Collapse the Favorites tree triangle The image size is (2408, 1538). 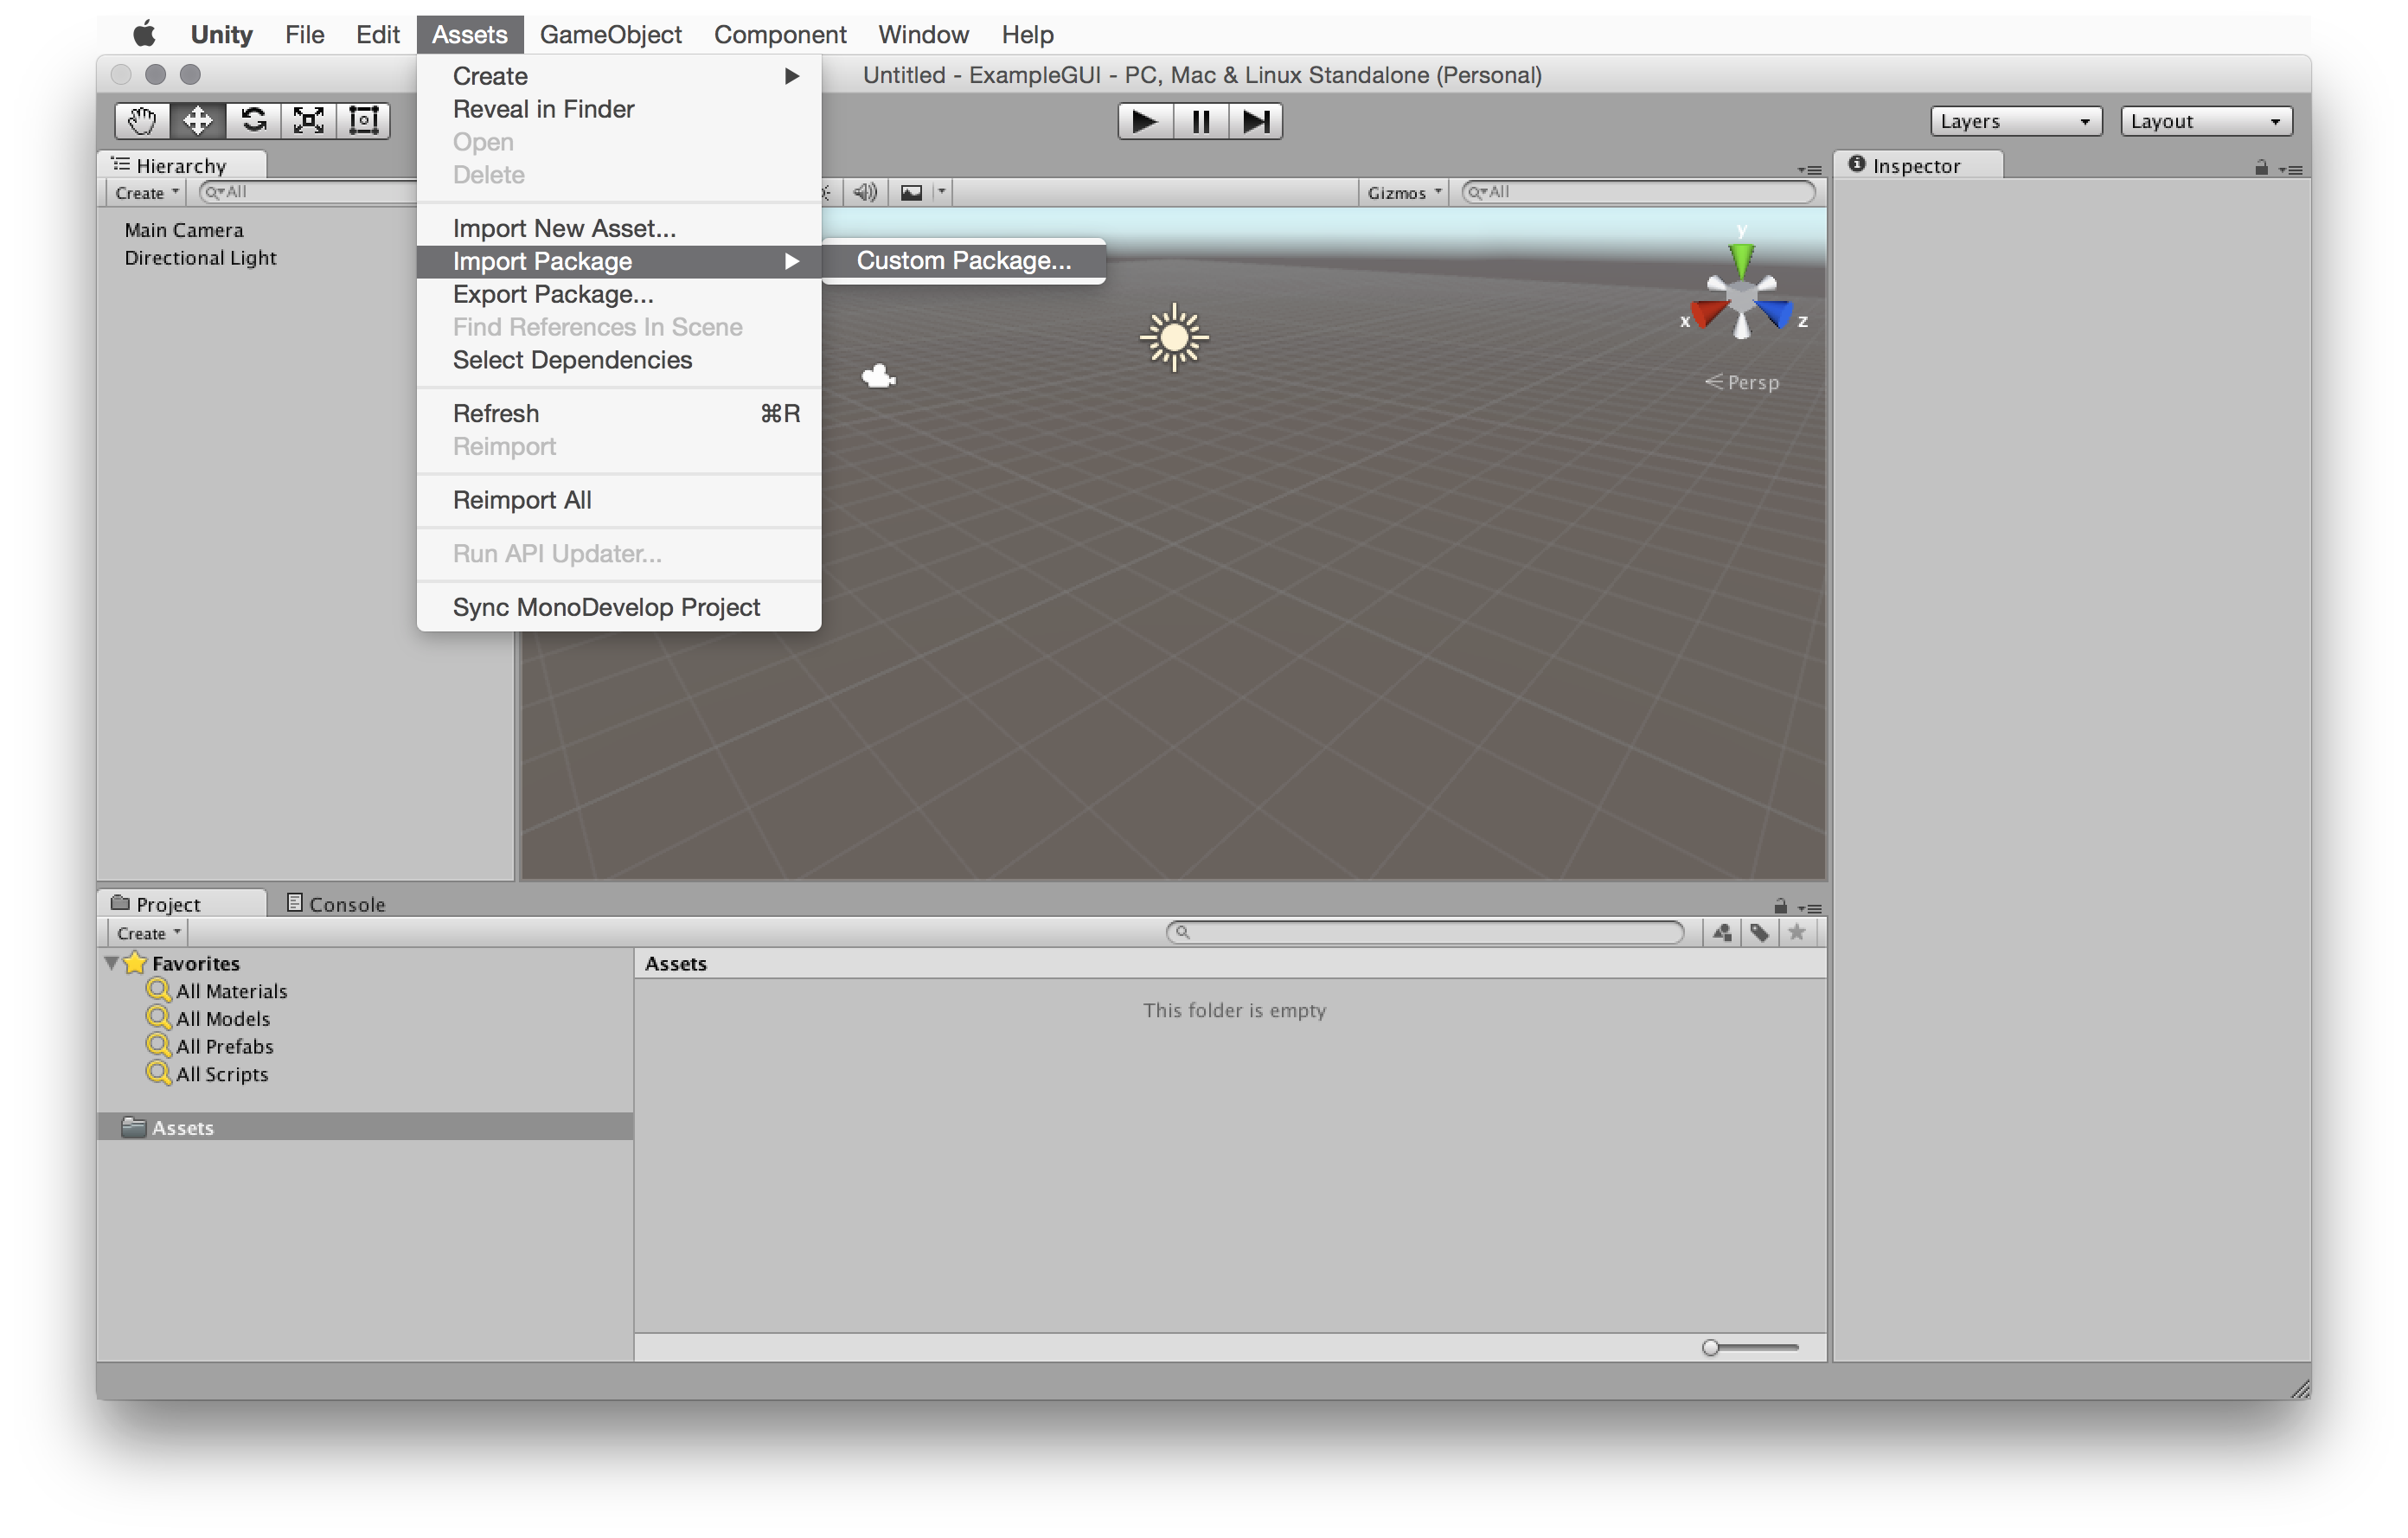coord(112,963)
